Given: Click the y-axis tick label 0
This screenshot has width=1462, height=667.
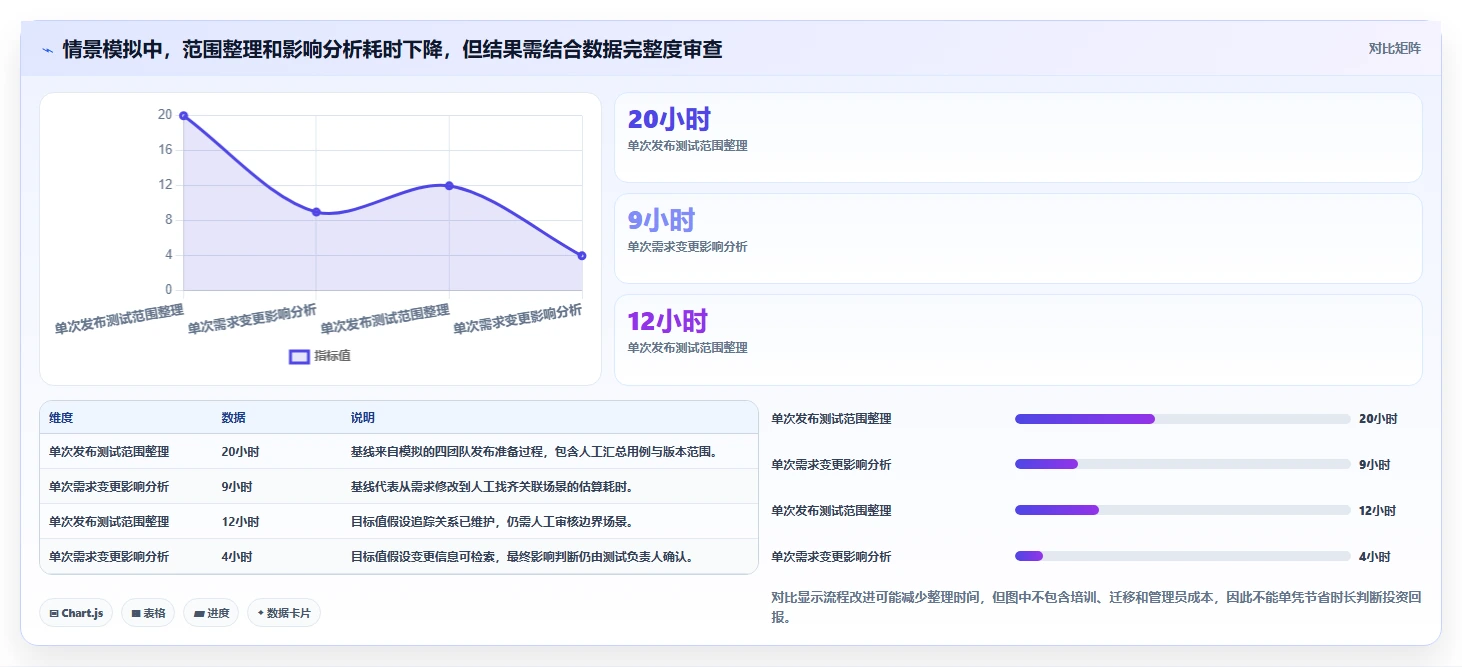Looking at the screenshot, I should (x=169, y=290).
